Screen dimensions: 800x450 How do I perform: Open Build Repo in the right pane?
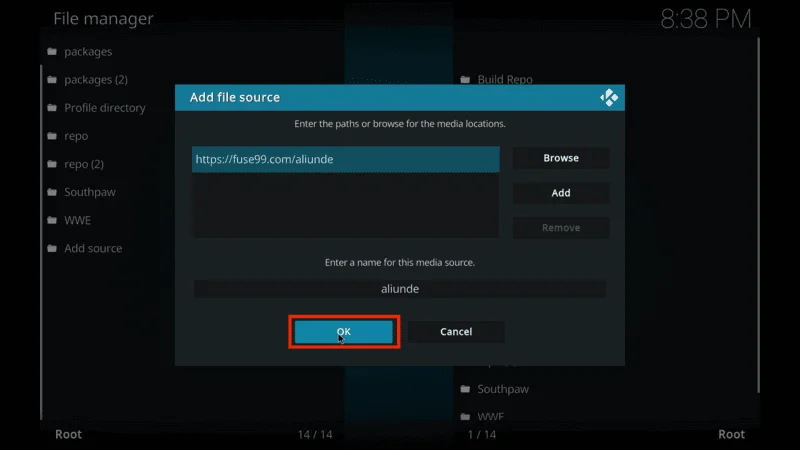click(x=505, y=80)
